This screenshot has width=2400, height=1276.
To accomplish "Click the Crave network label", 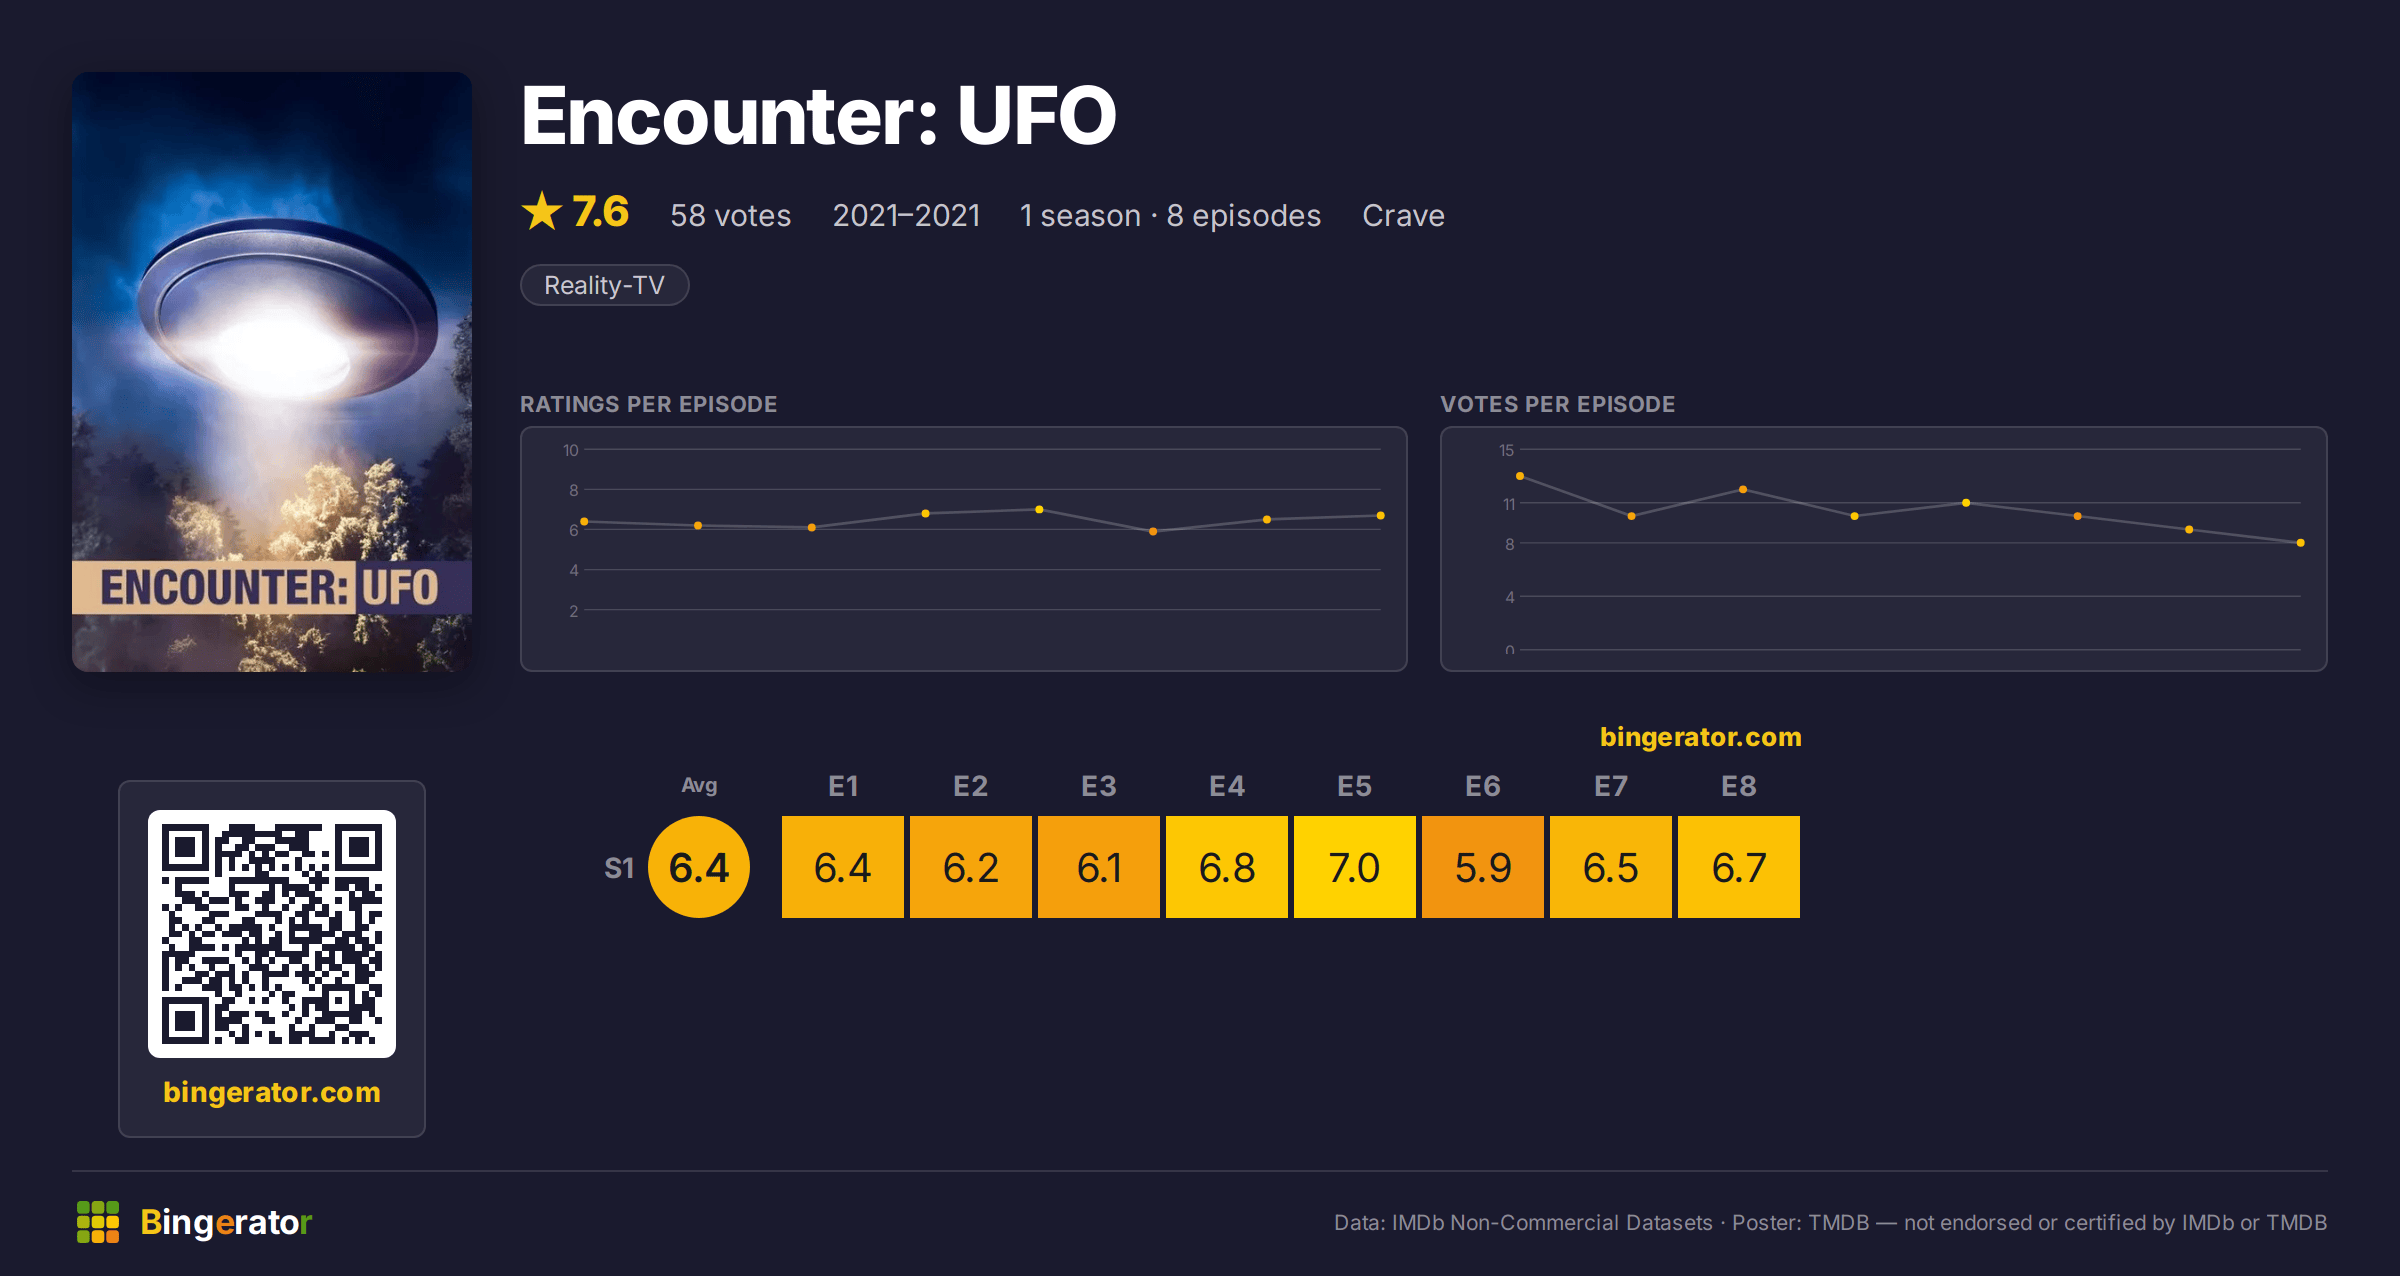I will point(1403,215).
